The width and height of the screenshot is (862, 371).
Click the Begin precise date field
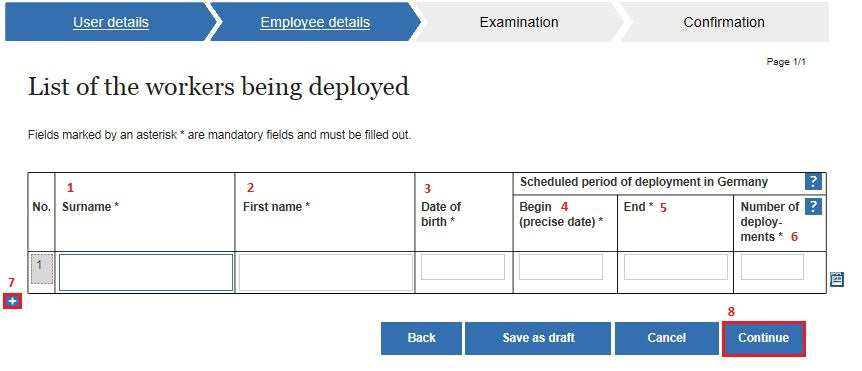561,267
